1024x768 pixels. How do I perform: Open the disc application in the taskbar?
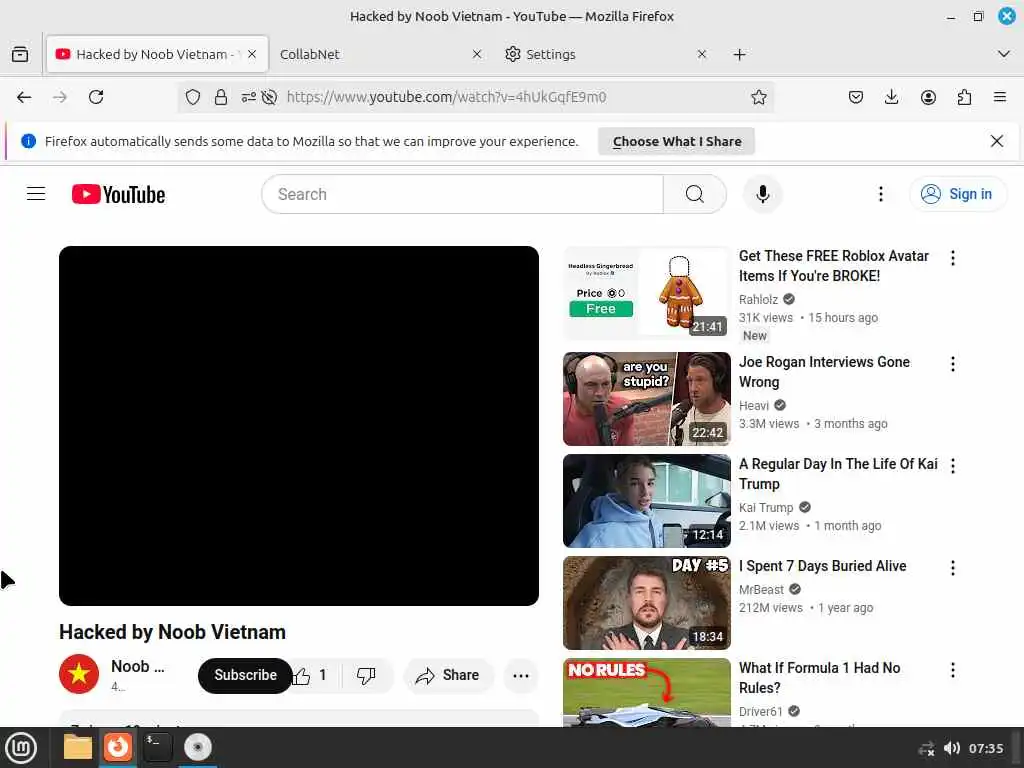pyautogui.click(x=197, y=748)
